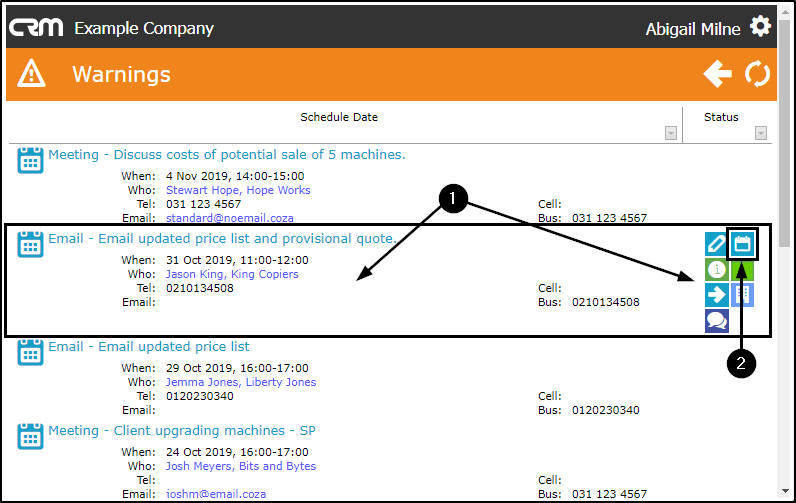796x503 pixels.
Task: Click the highlighted calendar reschedule icon
Action: pos(742,243)
